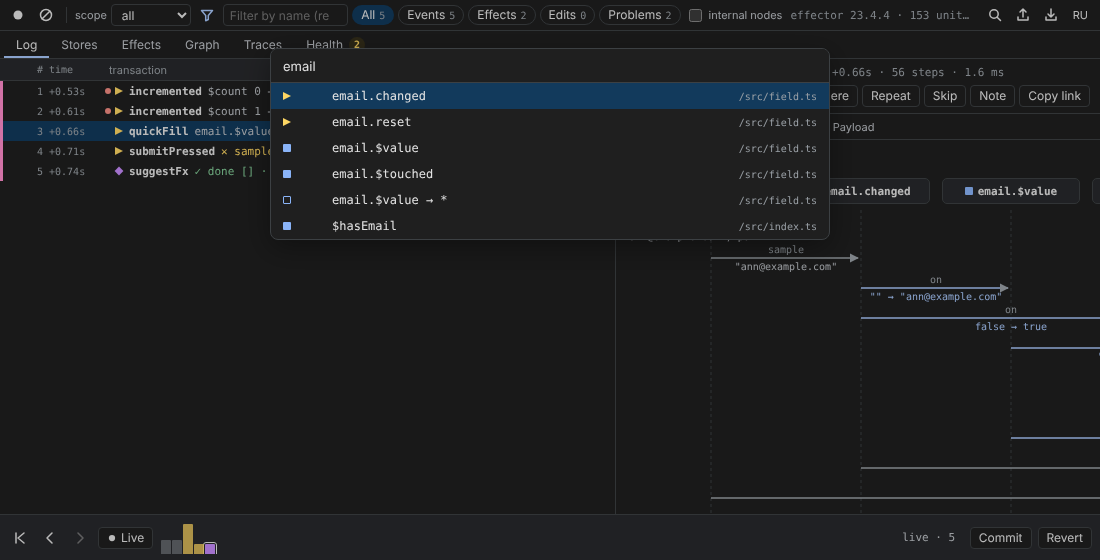Open the Payload tab

pyautogui.click(x=853, y=127)
